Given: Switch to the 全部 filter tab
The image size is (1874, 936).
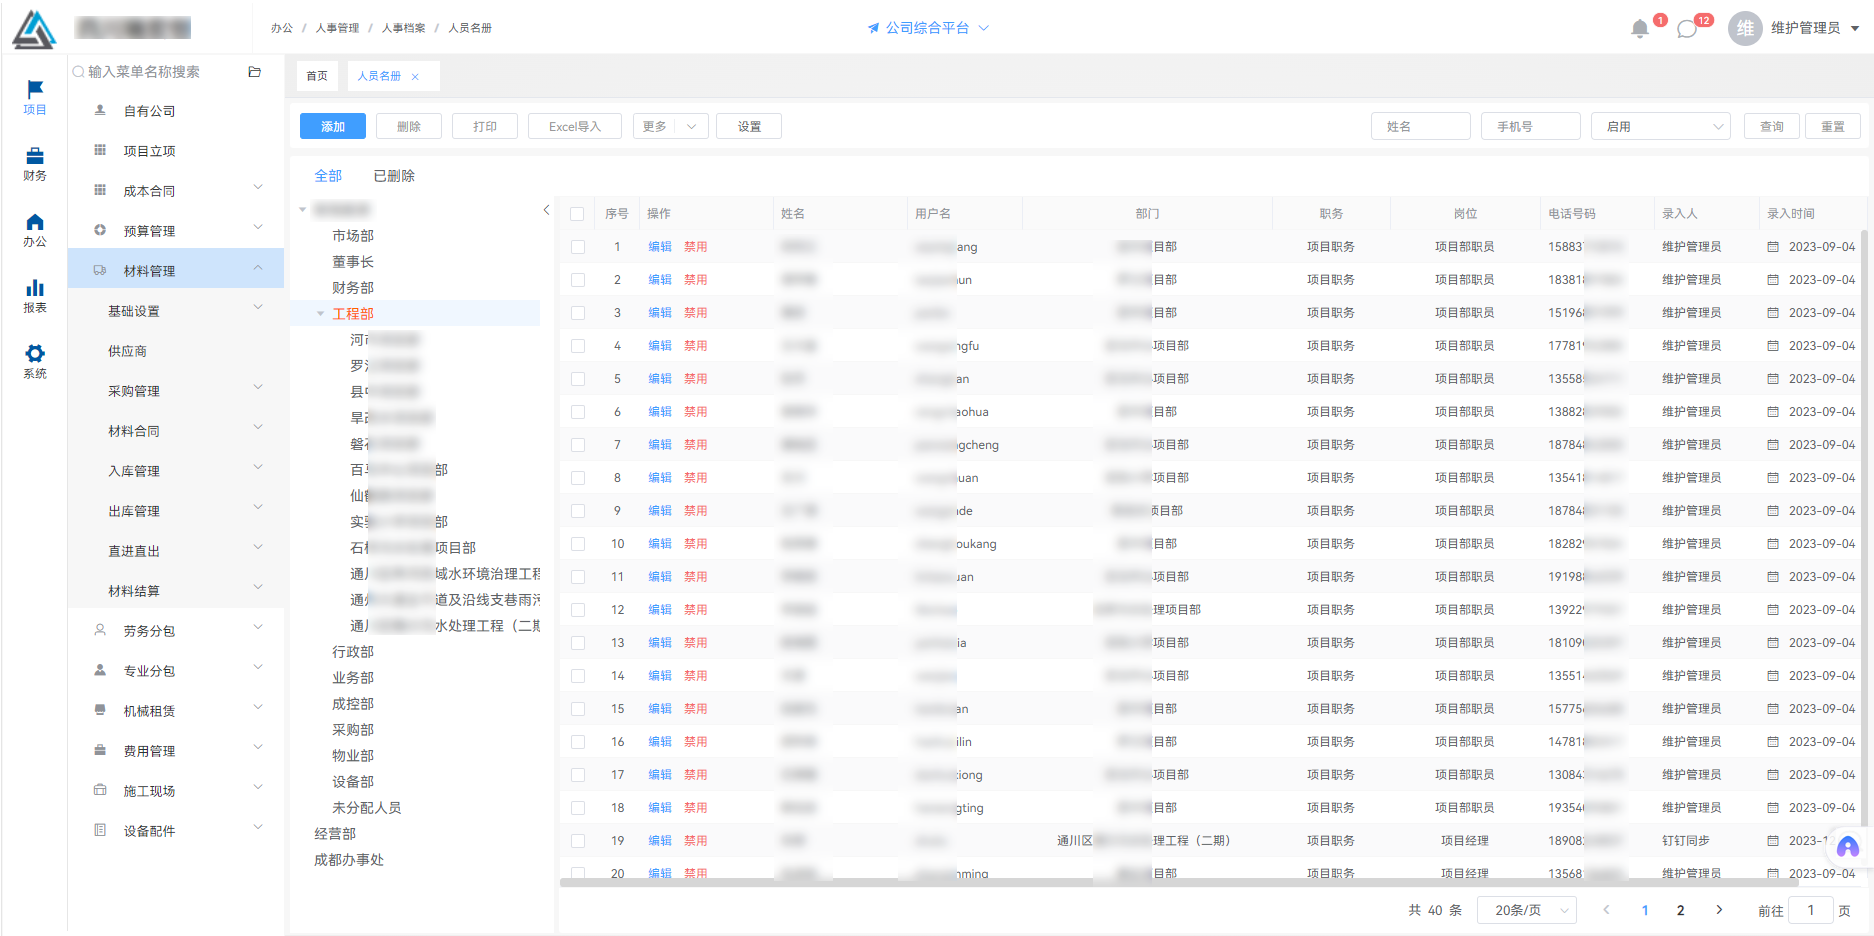Looking at the screenshot, I should click(x=328, y=176).
